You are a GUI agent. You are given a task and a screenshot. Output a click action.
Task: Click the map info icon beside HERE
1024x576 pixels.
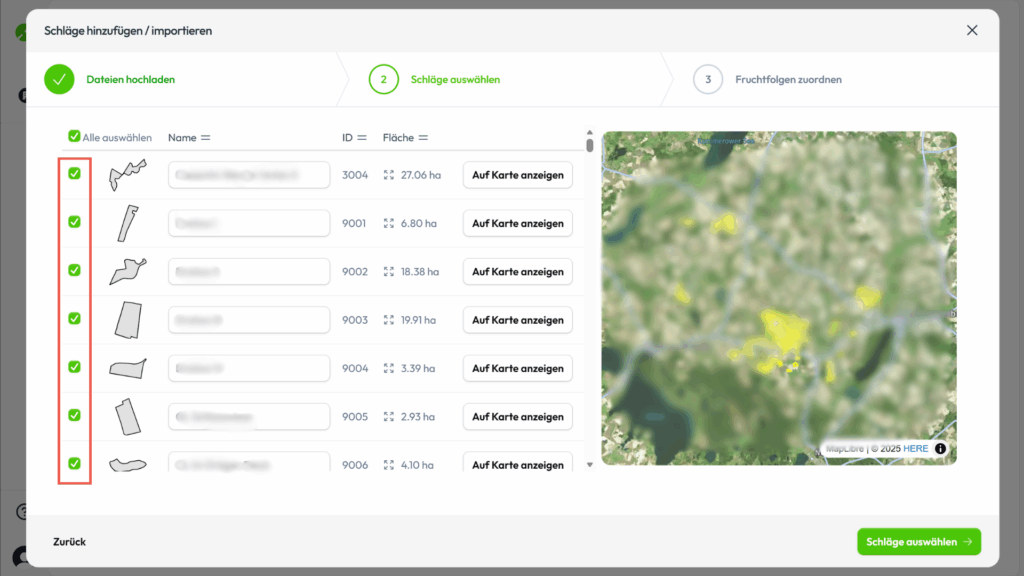(x=940, y=449)
